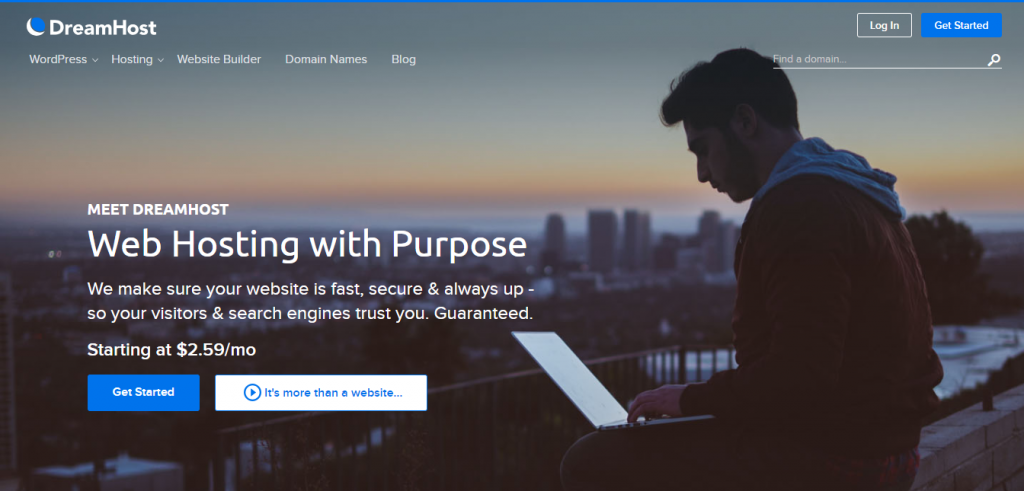The image size is (1024, 491).
Task: Click the DreamHost wordmark text
Action: (103, 27)
